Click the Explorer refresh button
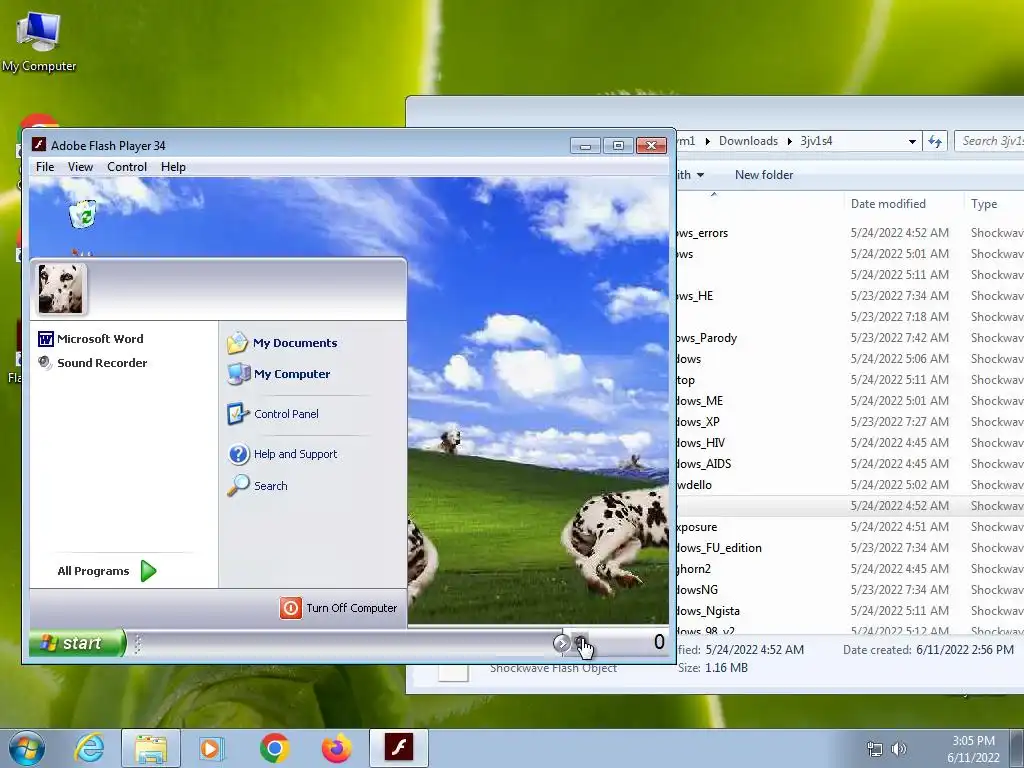 click(x=935, y=142)
